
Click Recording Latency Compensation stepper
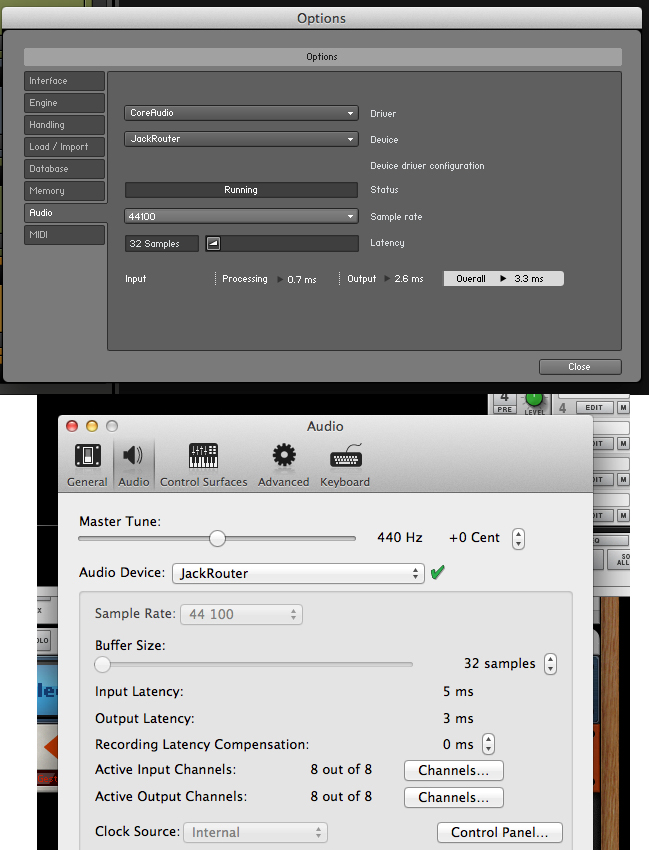[x=489, y=744]
